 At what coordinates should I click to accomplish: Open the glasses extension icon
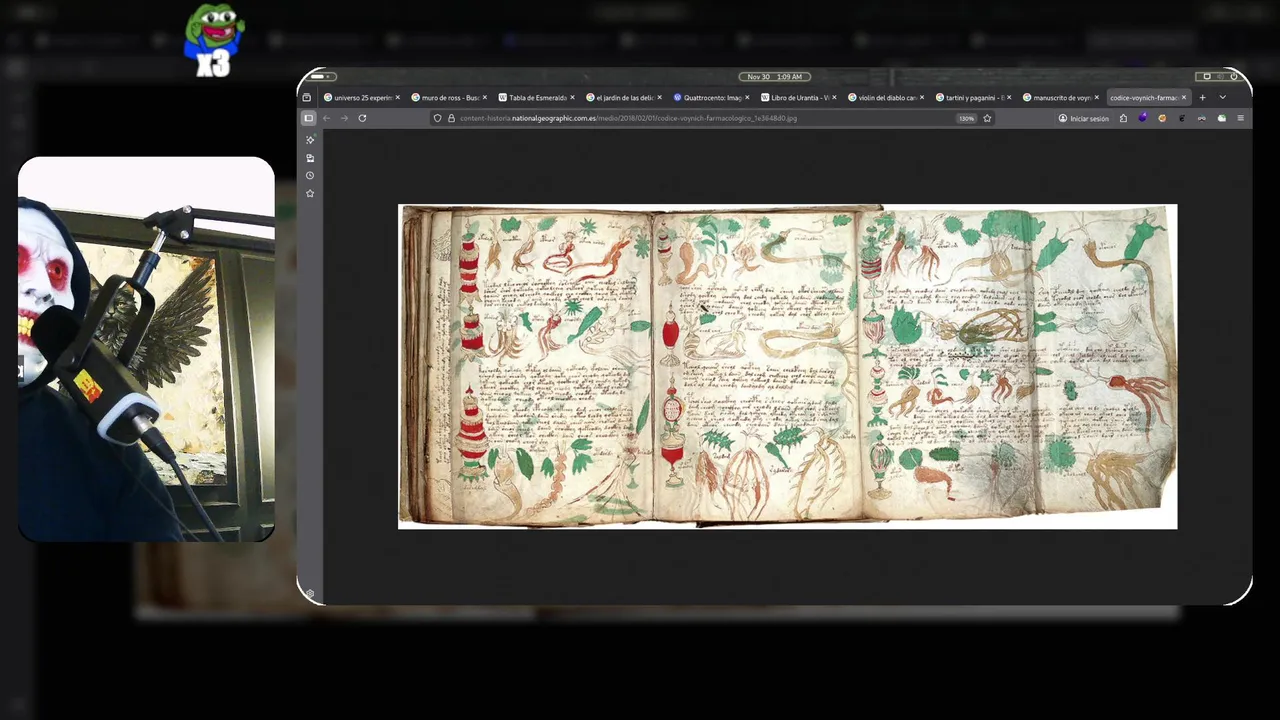coord(1201,118)
